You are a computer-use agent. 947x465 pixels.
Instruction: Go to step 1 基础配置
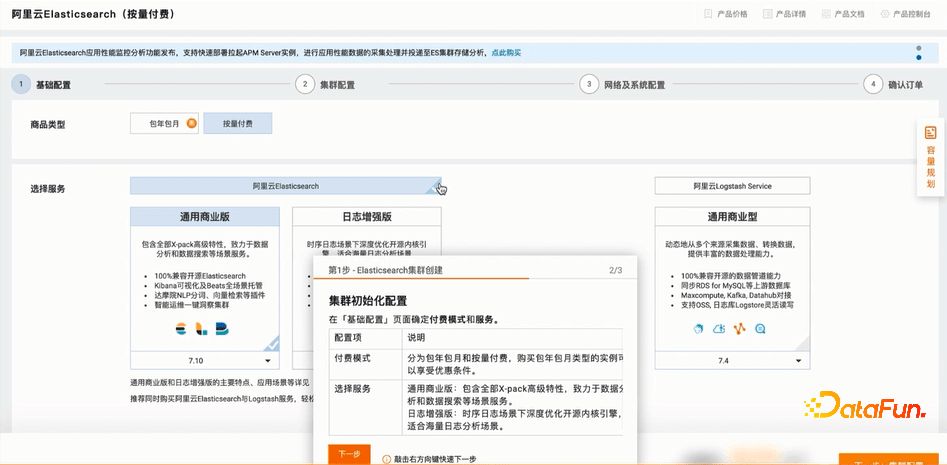coord(42,85)
